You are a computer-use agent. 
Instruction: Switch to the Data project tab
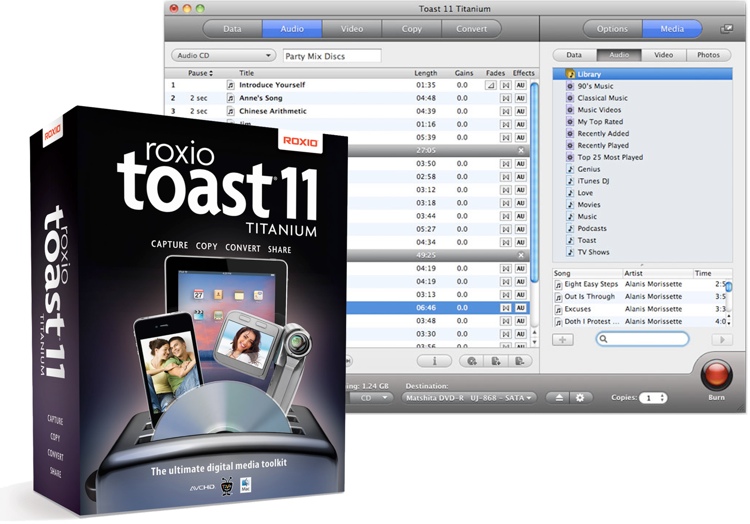(x=232, y=29)
